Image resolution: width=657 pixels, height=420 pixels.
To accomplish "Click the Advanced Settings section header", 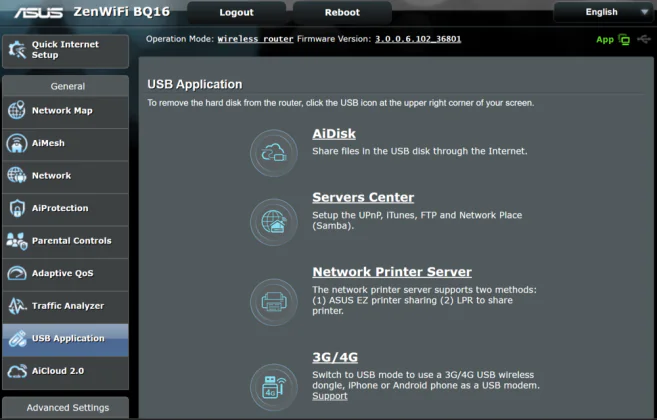I will (65, 407).
